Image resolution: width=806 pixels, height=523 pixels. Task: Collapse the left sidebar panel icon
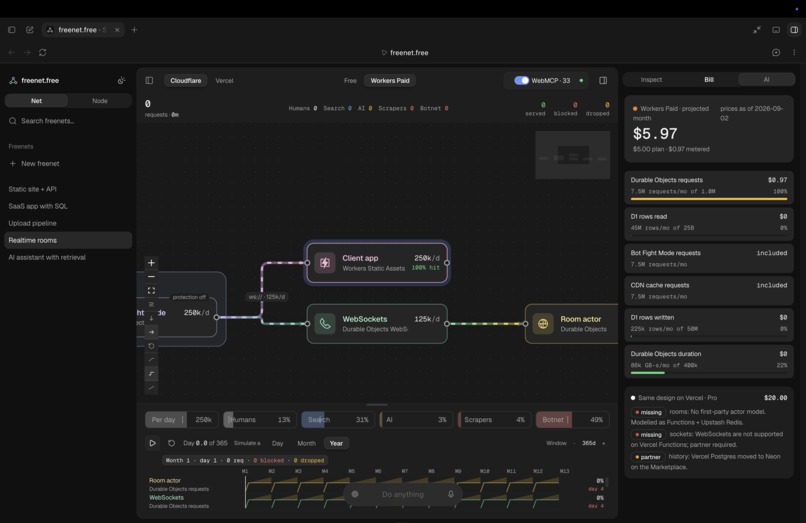149,80
